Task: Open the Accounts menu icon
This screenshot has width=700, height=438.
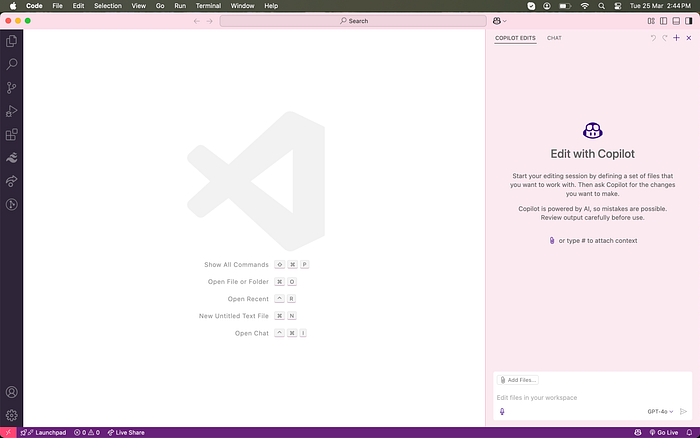Action: (12, 392)
